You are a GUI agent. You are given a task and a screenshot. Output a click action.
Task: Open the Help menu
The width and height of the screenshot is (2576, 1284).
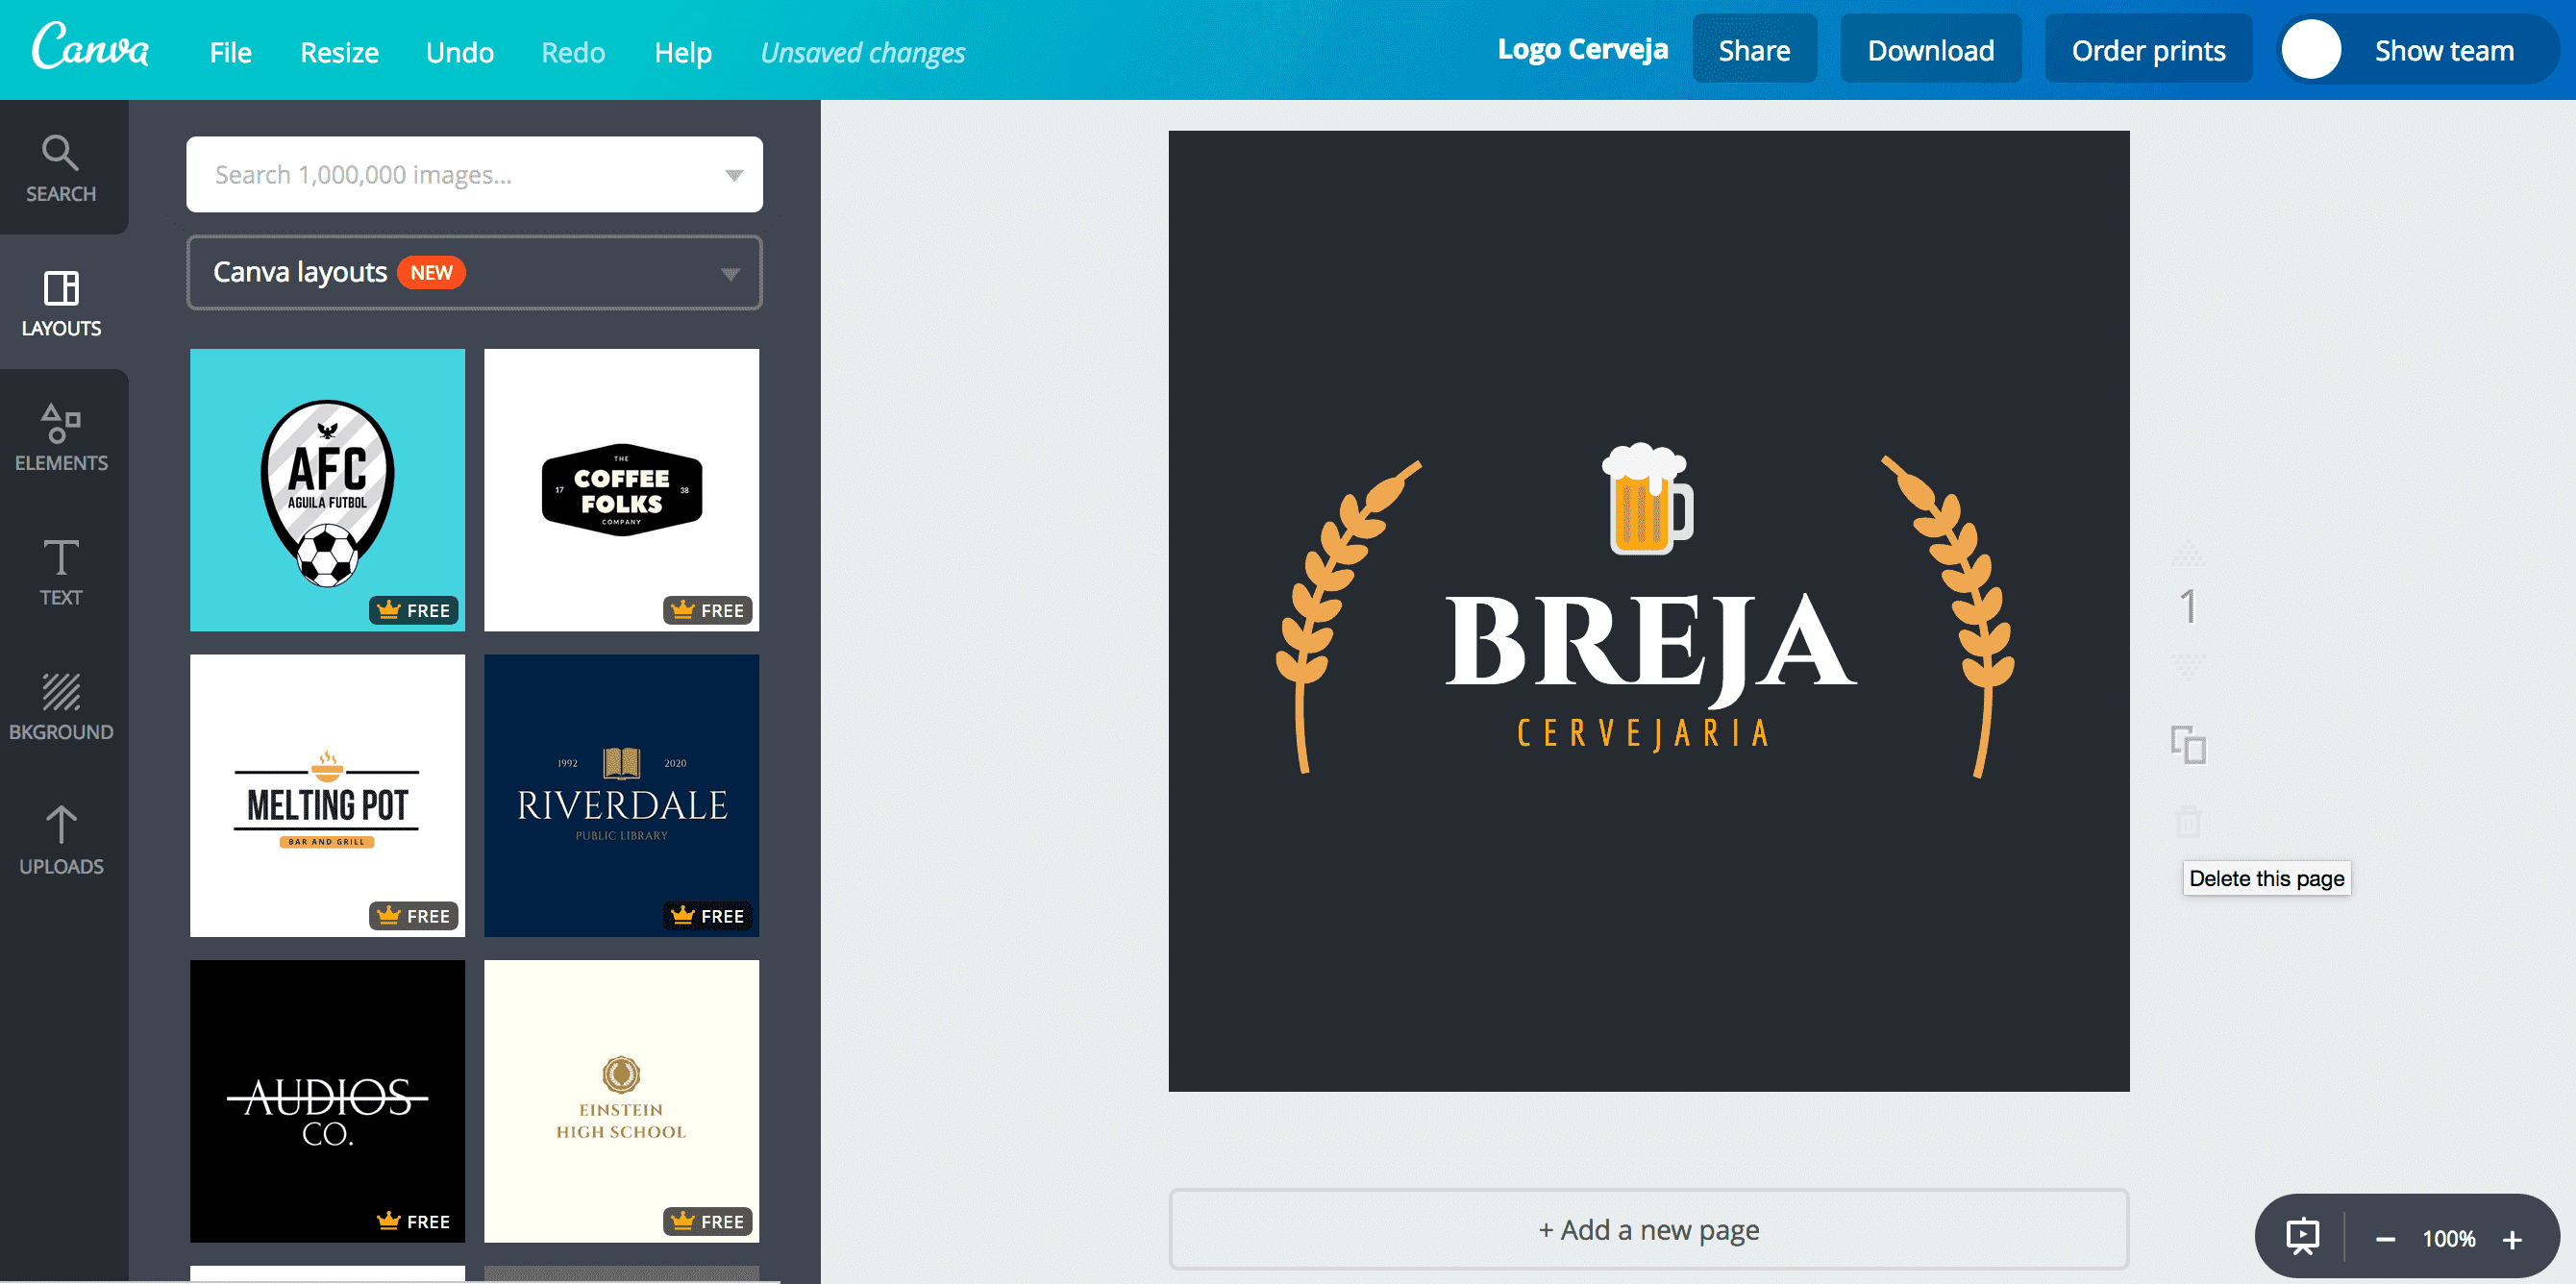[x=683, y=52]
